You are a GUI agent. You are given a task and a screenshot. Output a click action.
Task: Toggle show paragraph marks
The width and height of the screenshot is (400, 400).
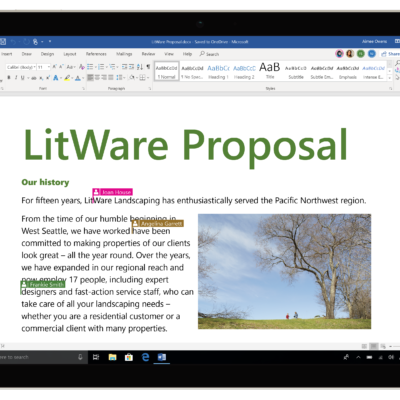point(148,67)
